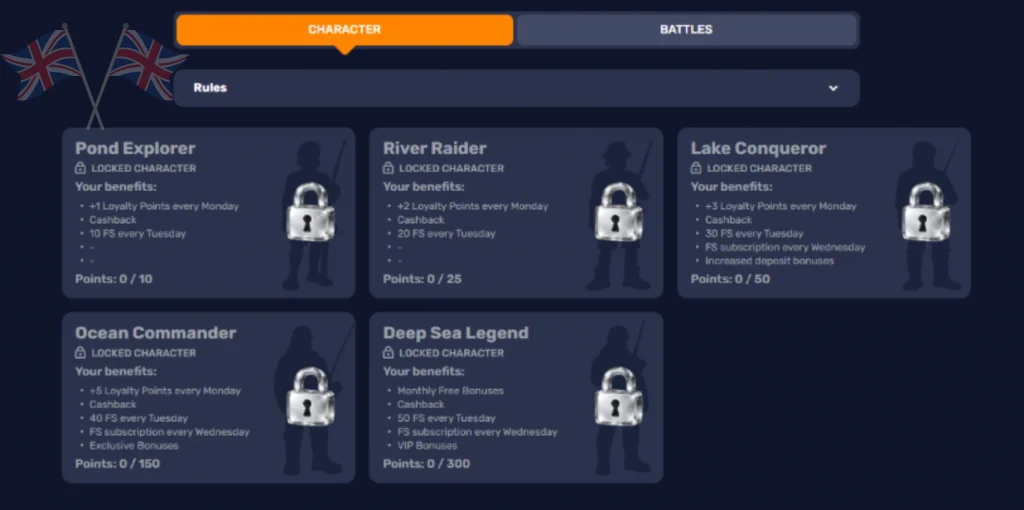This screenshot has width=1024, height=510.
Task: Select the River Raider title
Action: 435,148
